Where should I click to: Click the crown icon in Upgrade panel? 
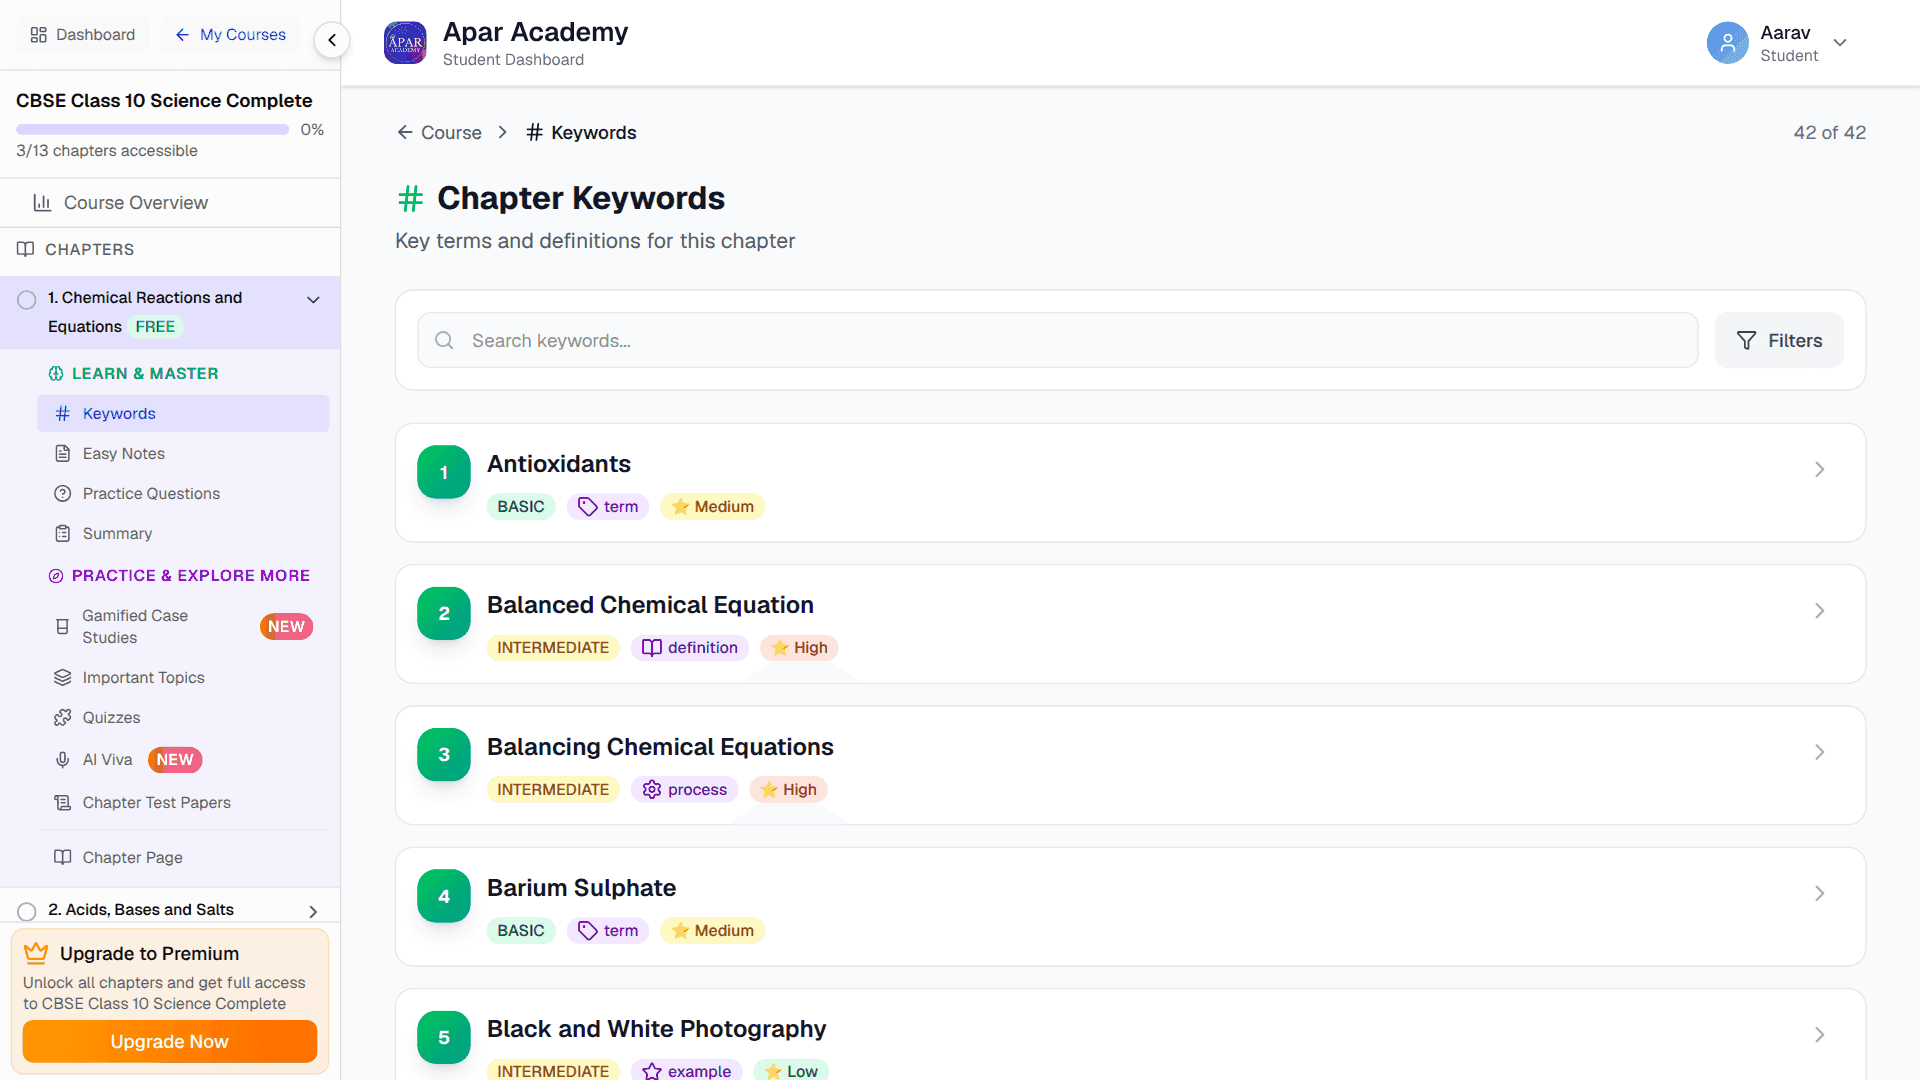pos(36,953)
